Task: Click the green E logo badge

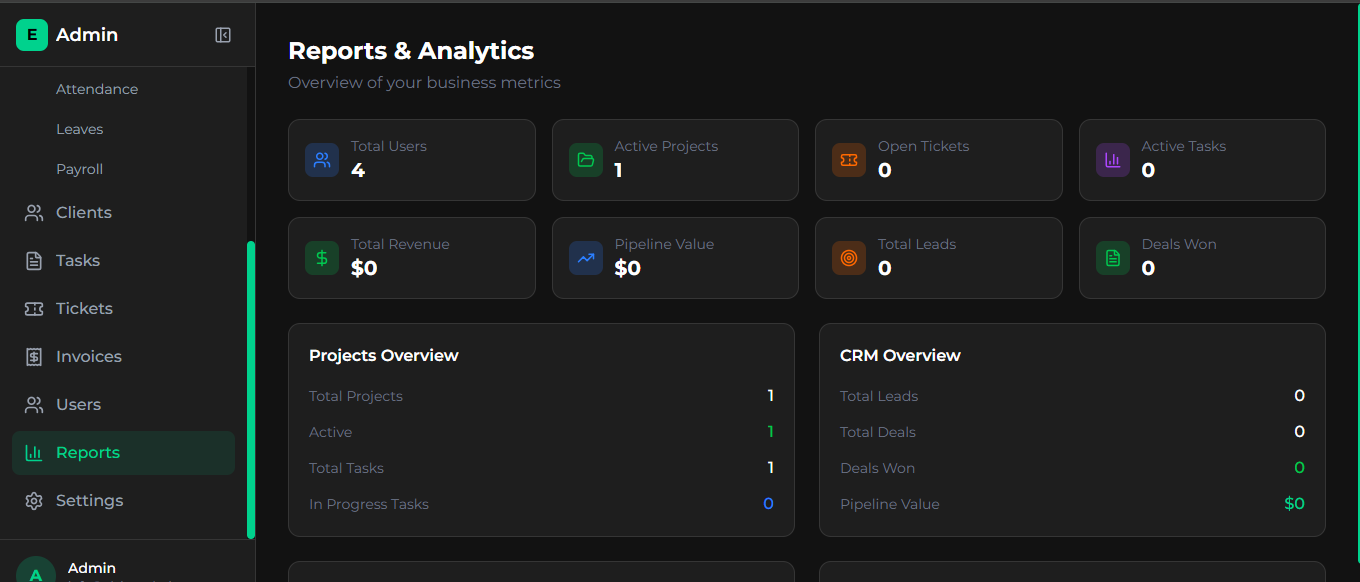Action: [x=32, y=35]
